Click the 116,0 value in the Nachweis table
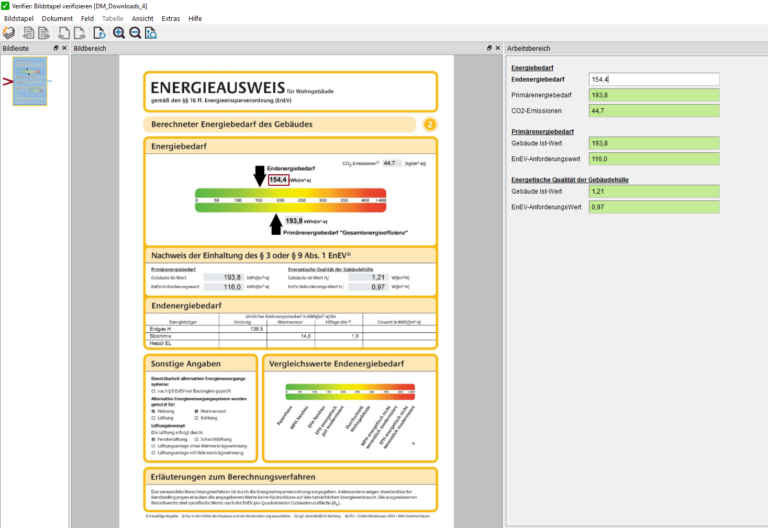This screenshot has width=768, height=528. click(232, 287)
